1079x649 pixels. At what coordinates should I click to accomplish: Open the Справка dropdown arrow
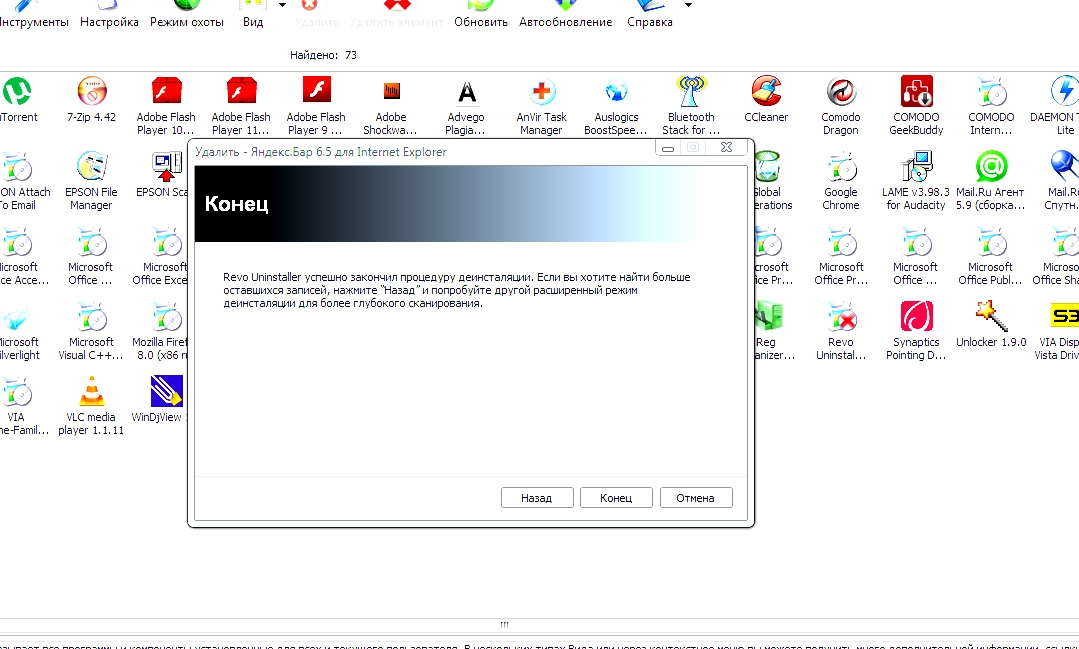pos(688,6)
